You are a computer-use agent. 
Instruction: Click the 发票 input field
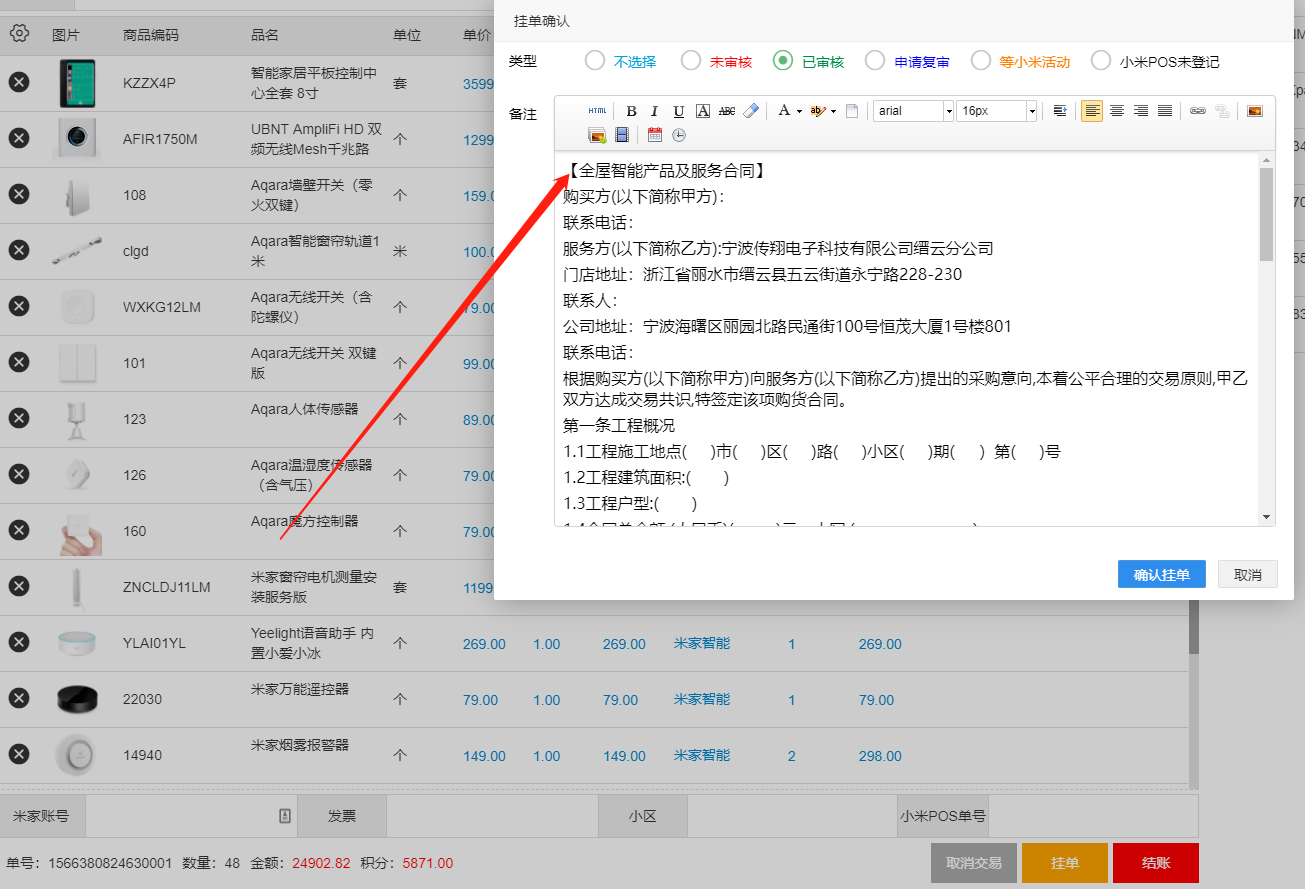pyautogui.click(x=492, y=816)
